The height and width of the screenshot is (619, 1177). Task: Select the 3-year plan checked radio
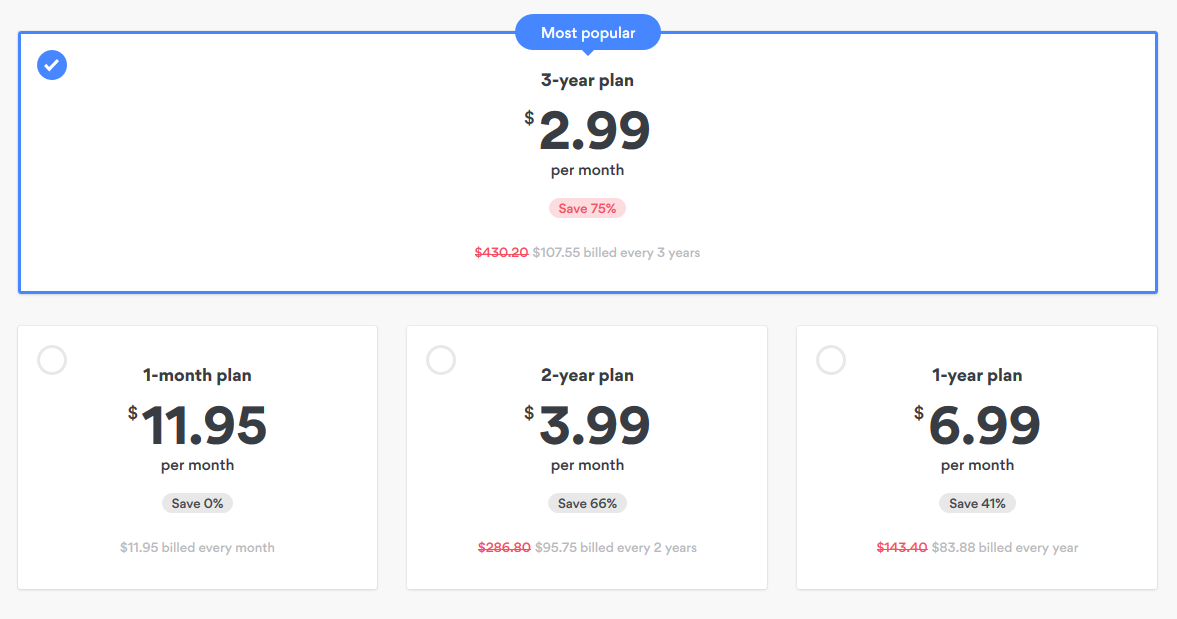point(52,65)
